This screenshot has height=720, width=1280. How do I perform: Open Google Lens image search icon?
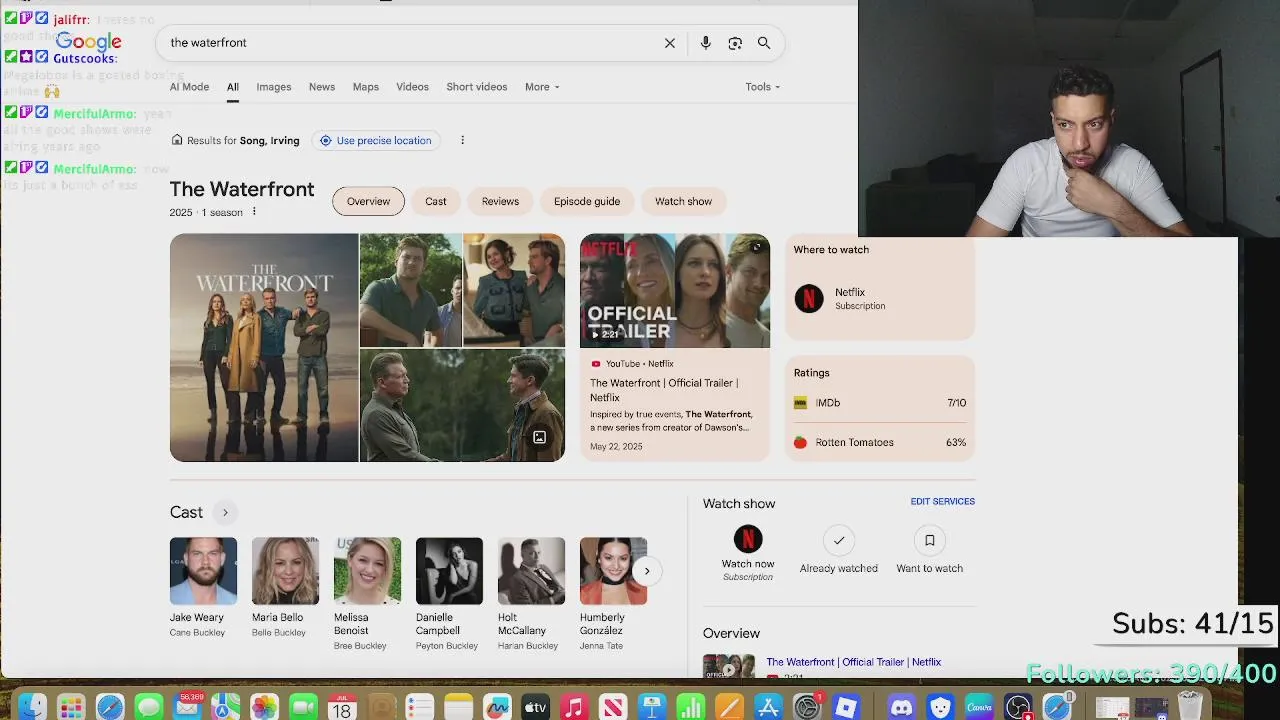click(x=735, y=43)
